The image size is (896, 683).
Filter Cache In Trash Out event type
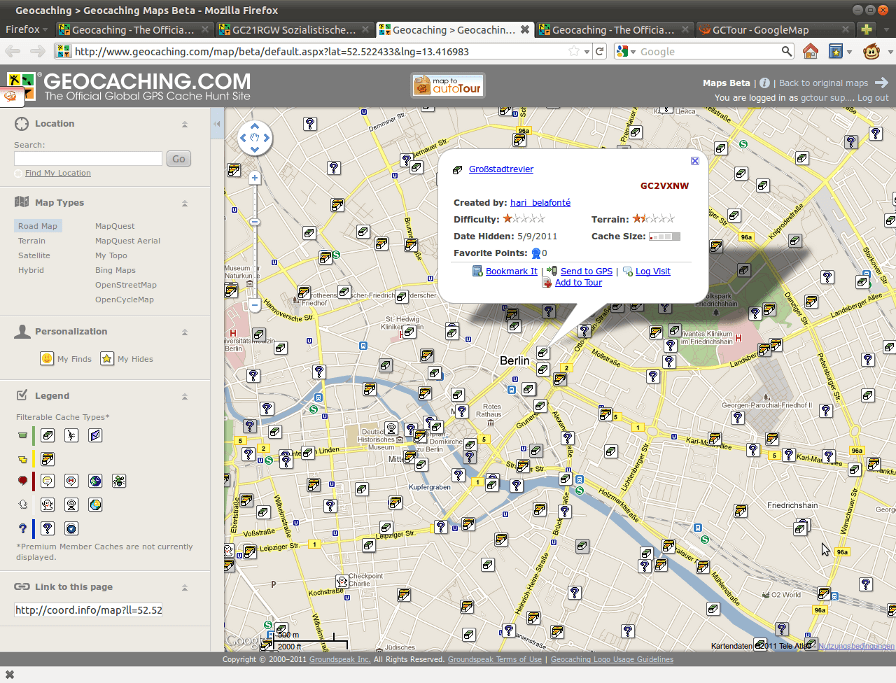(x=95, y=481)
